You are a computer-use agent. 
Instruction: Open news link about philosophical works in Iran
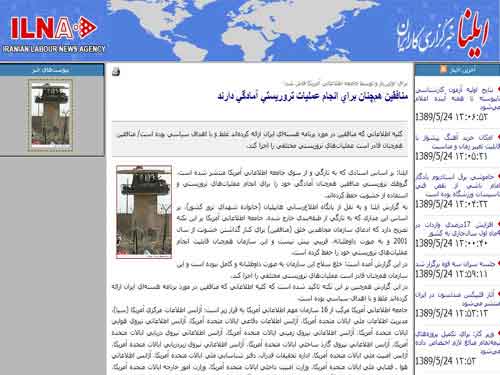click(x=457, y=299)
